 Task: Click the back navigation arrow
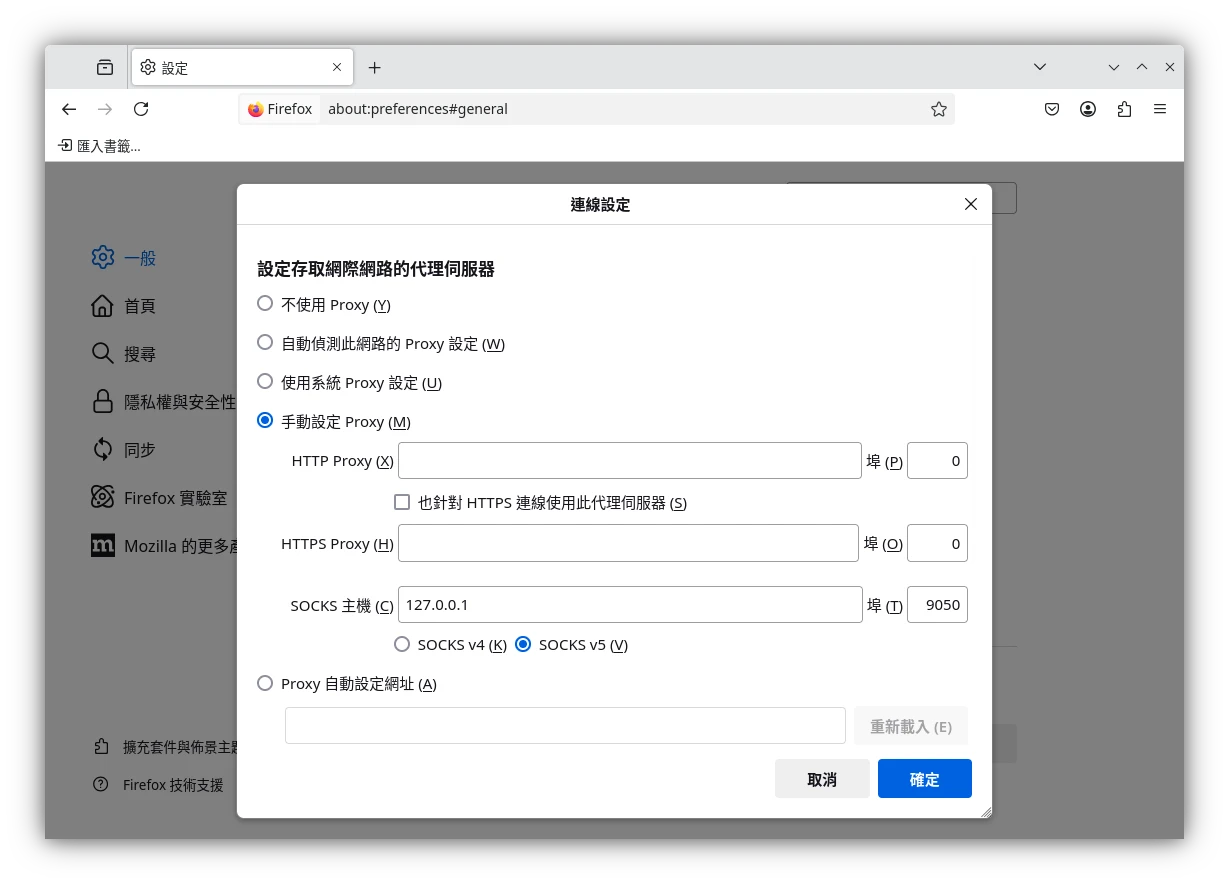(69, 109)
